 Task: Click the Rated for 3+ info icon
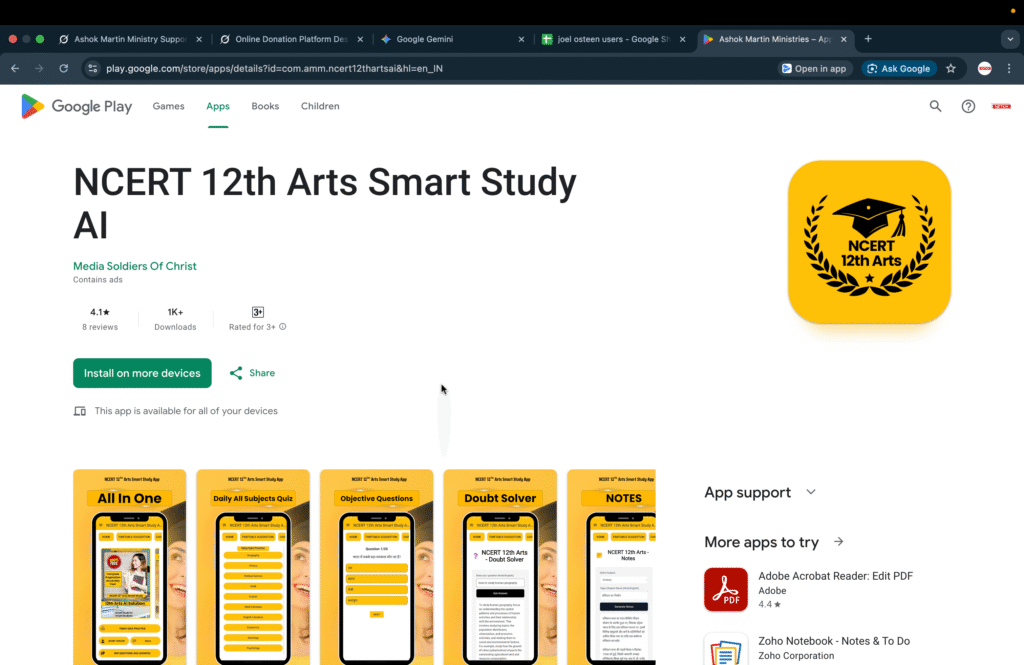click(x=281, y=326)
